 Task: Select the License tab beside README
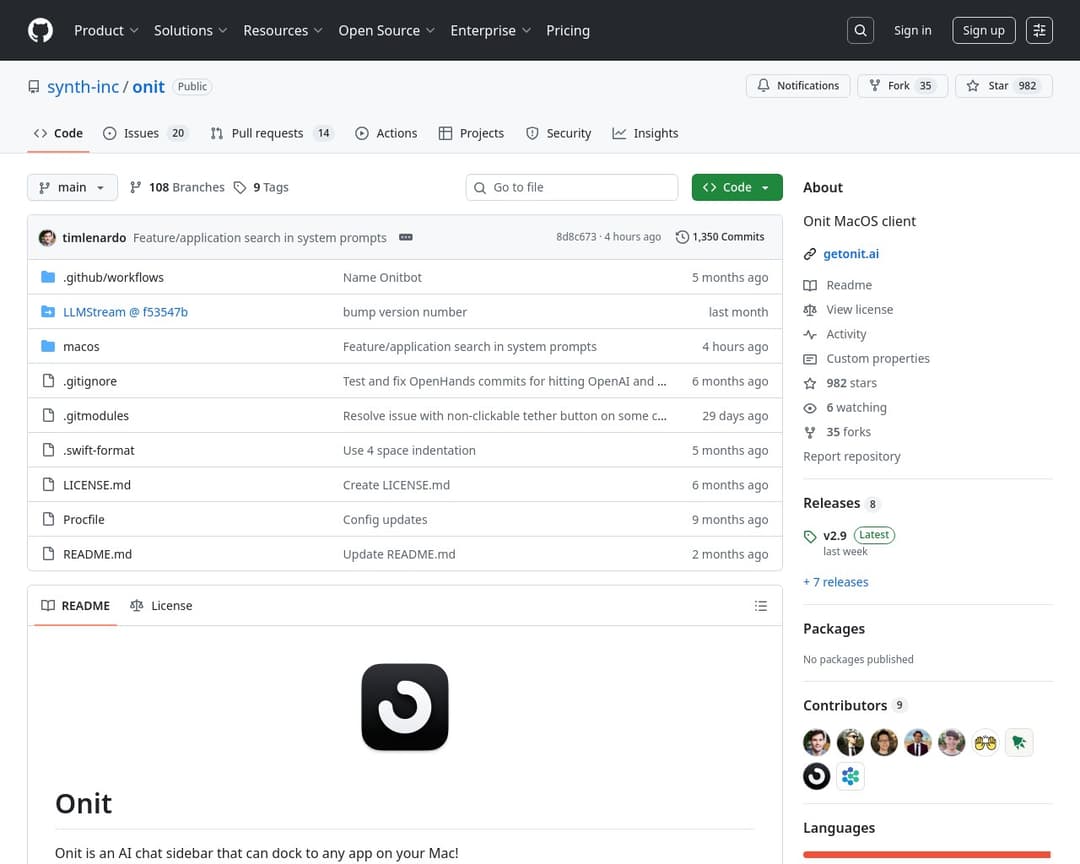(161, 606)
